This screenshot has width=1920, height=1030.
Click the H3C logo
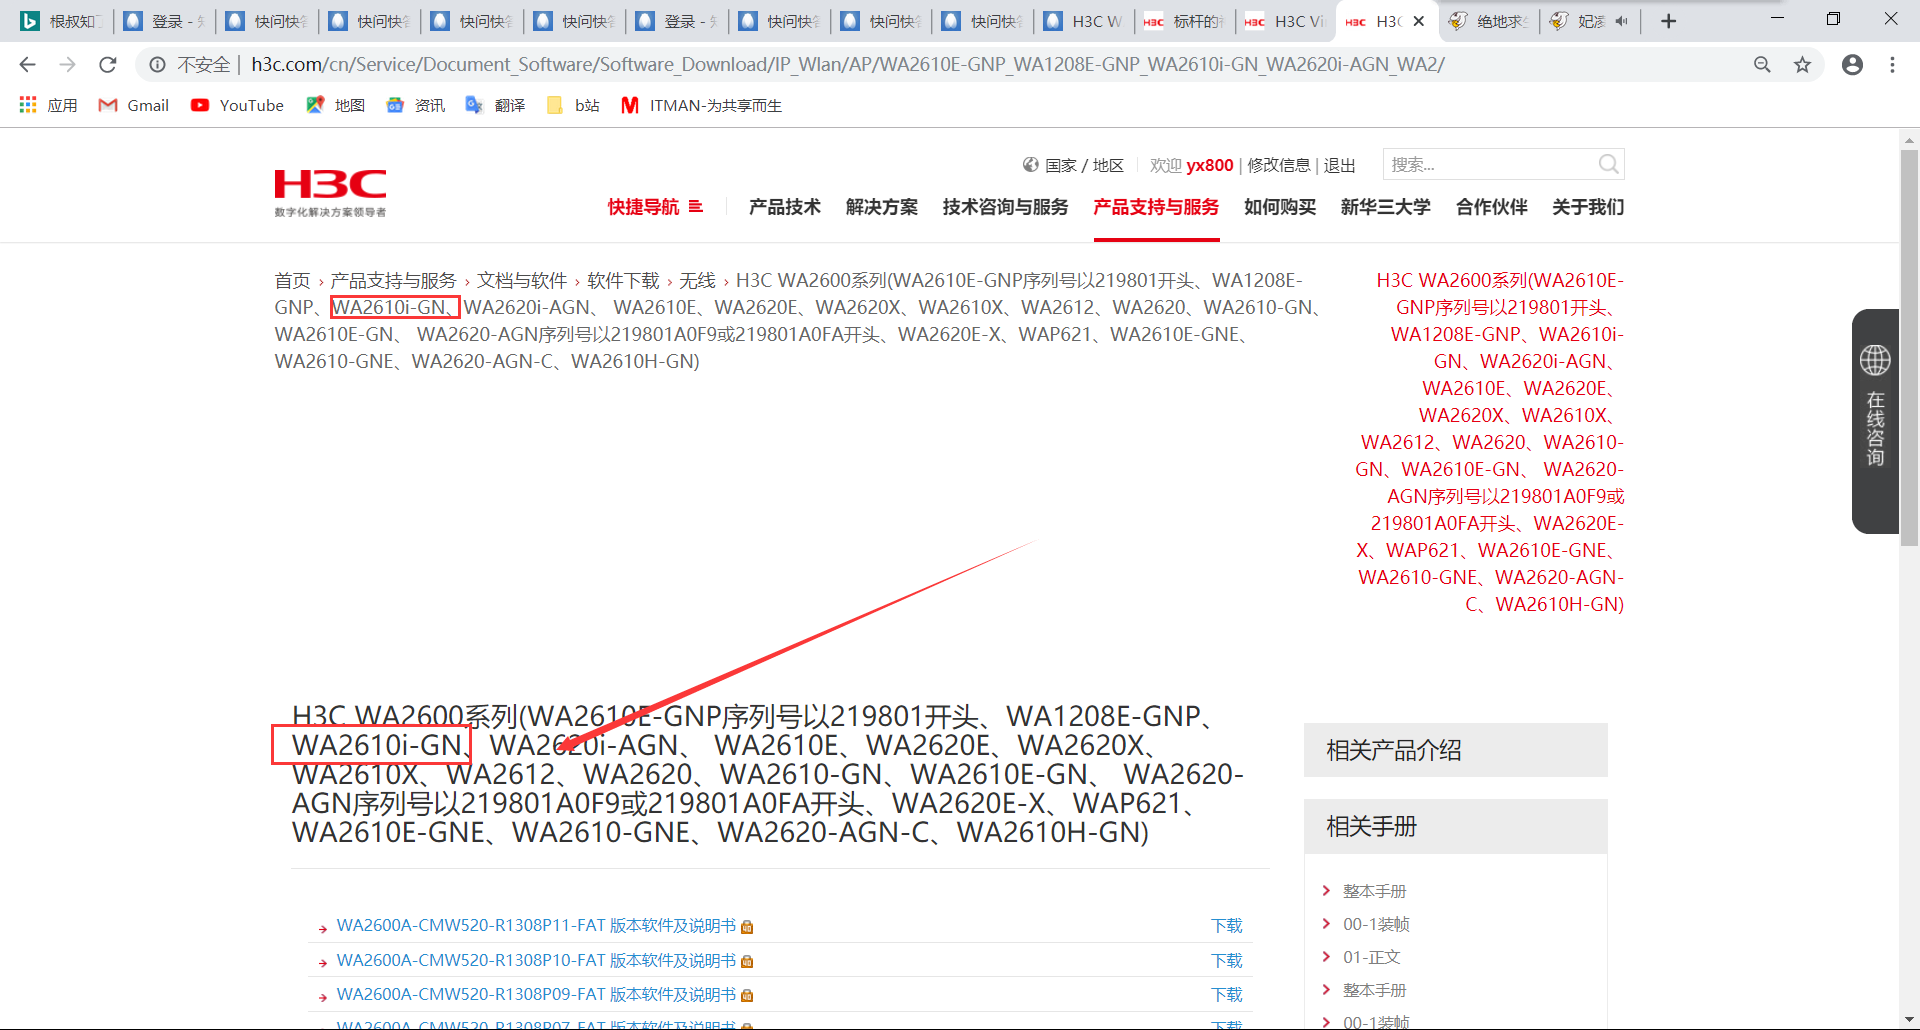[x=330, y=193]
